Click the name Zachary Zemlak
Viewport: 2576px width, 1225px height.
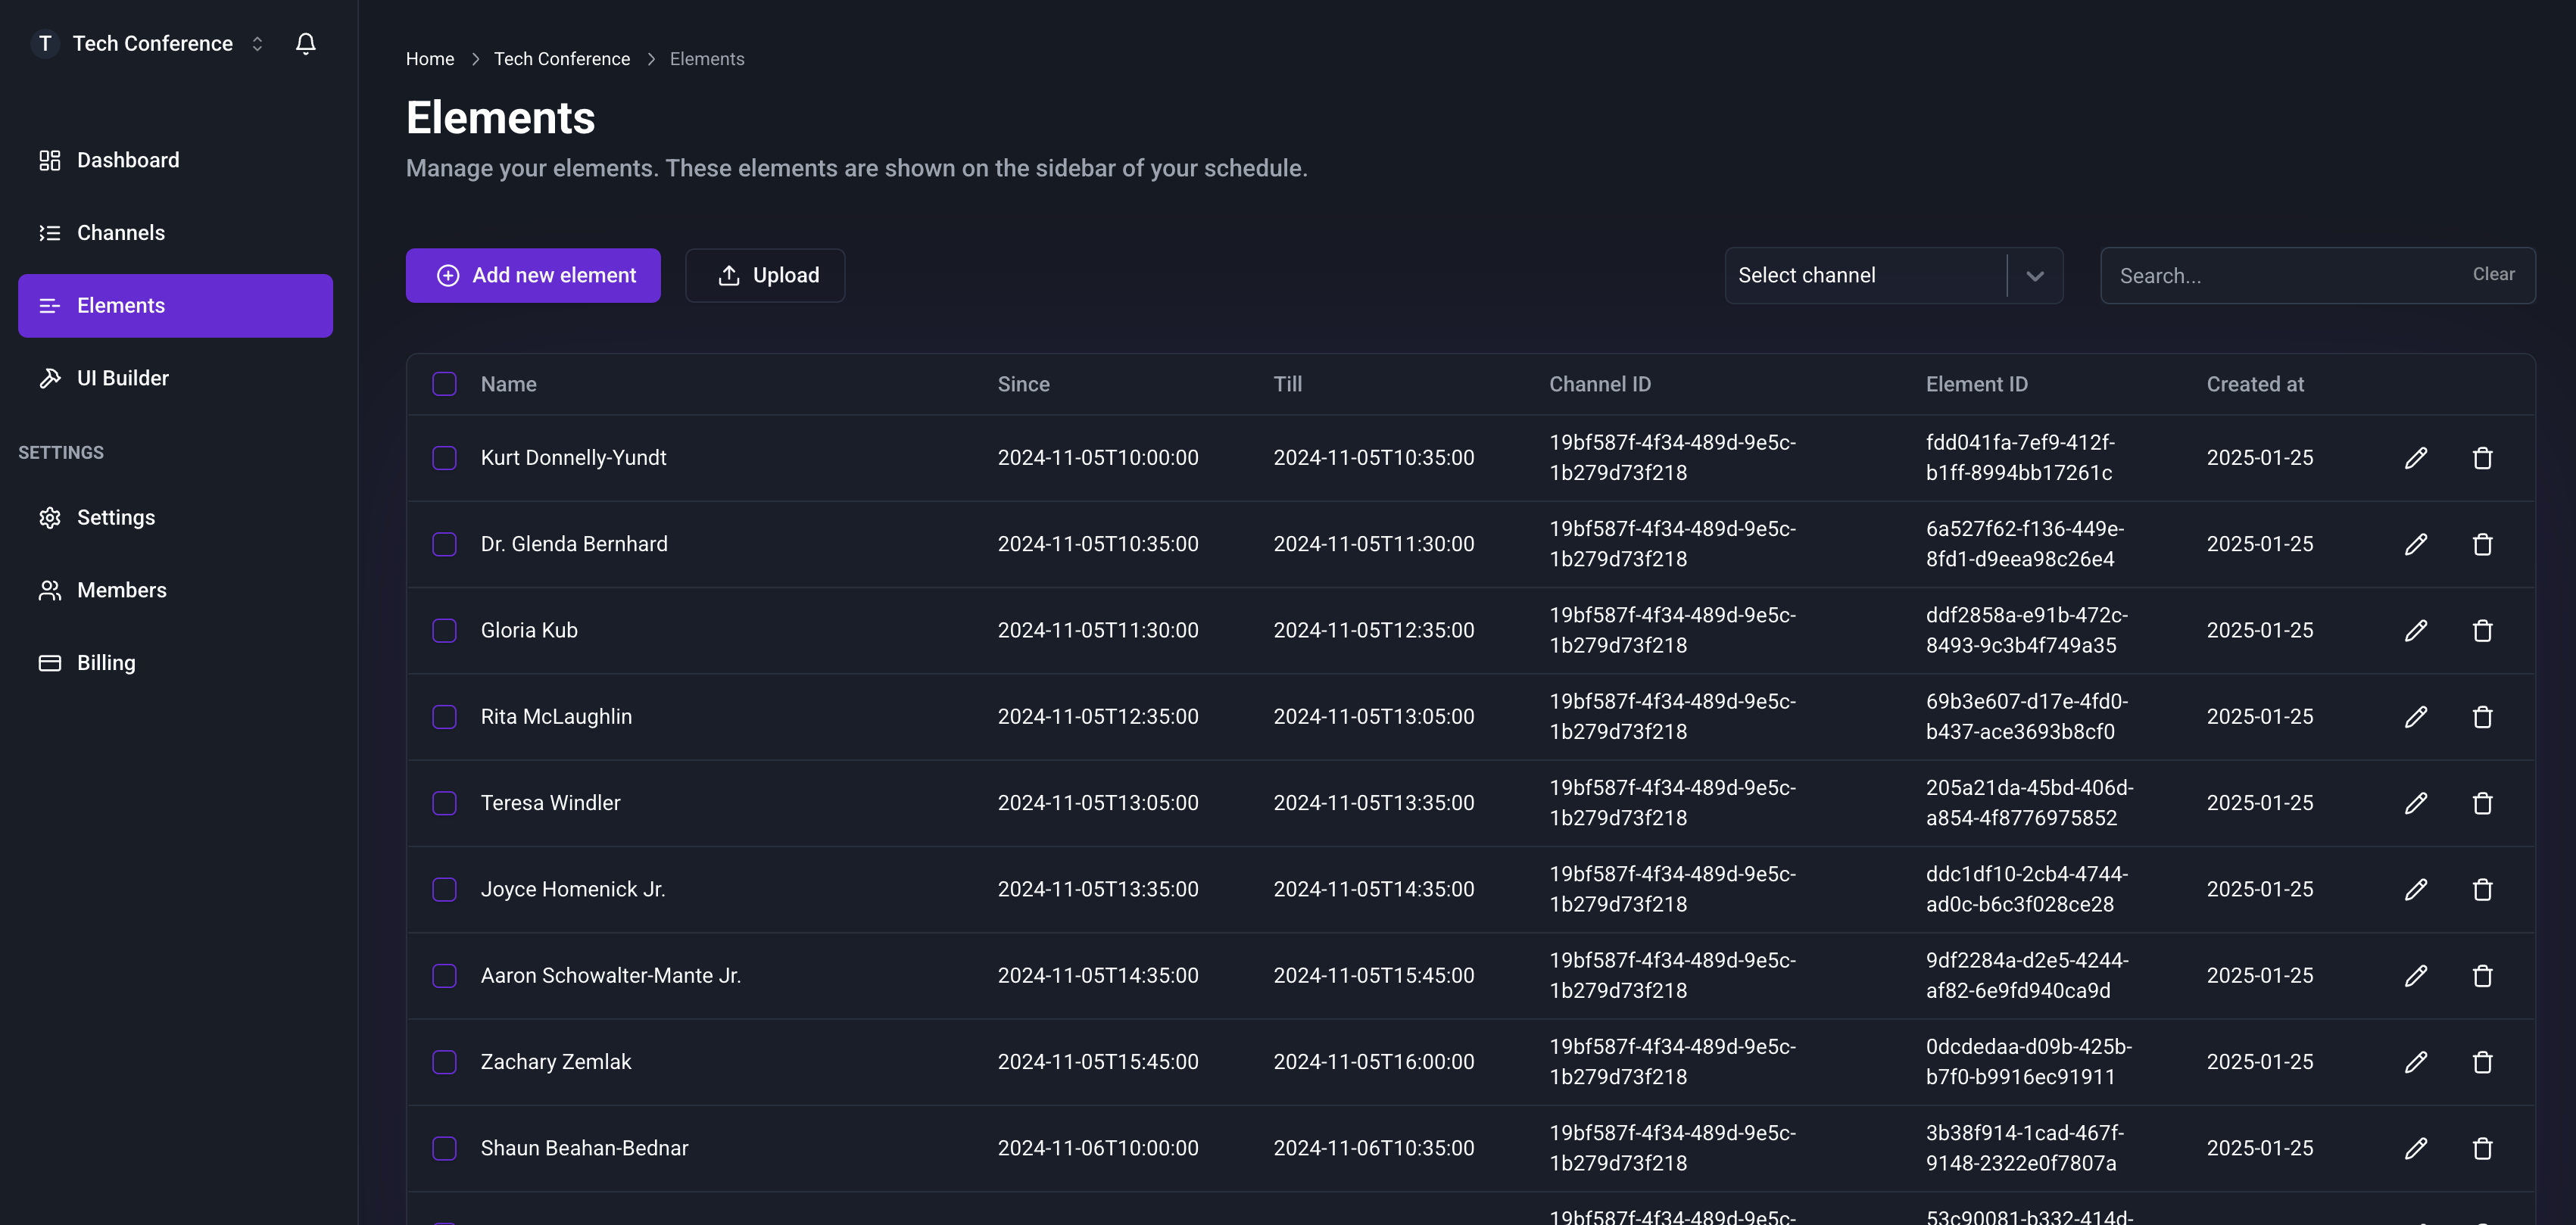click(556, 1062)
